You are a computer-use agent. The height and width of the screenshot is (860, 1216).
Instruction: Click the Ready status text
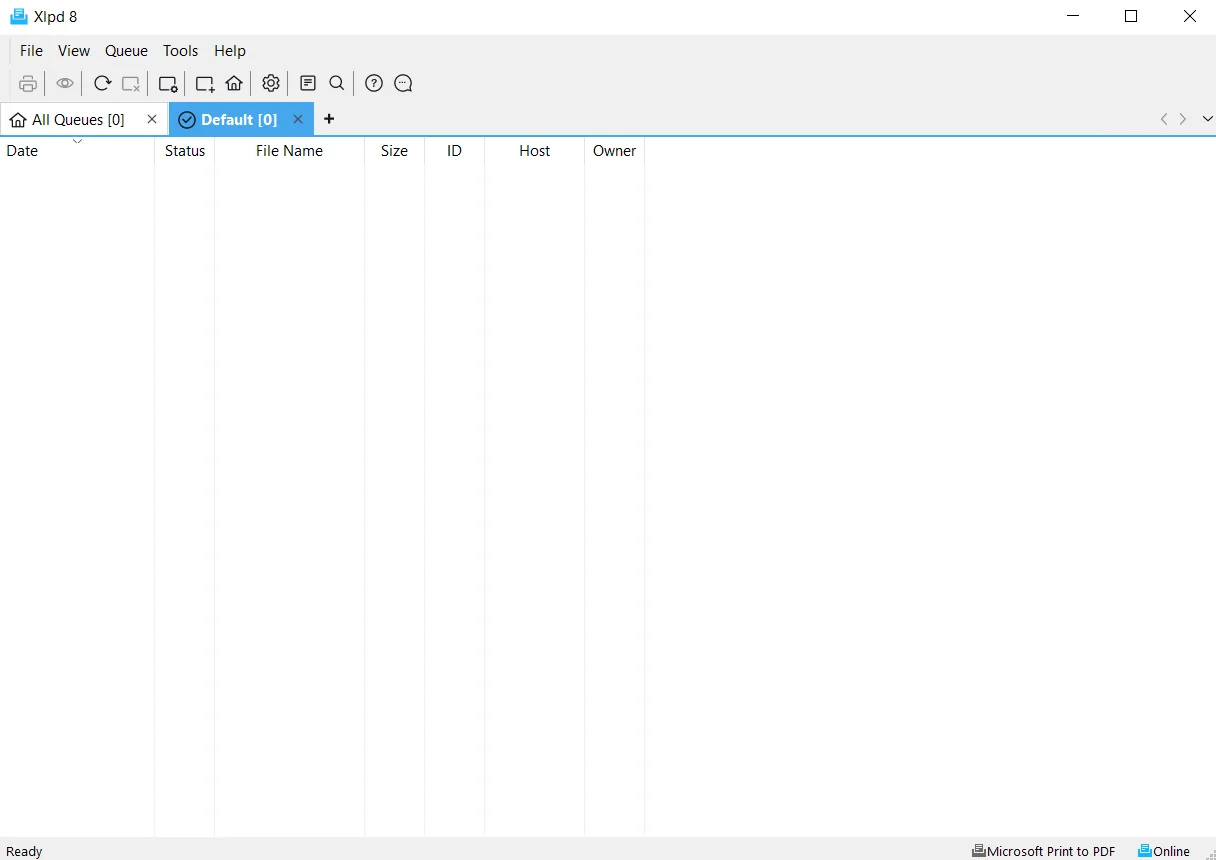click(x=24, y=852)
